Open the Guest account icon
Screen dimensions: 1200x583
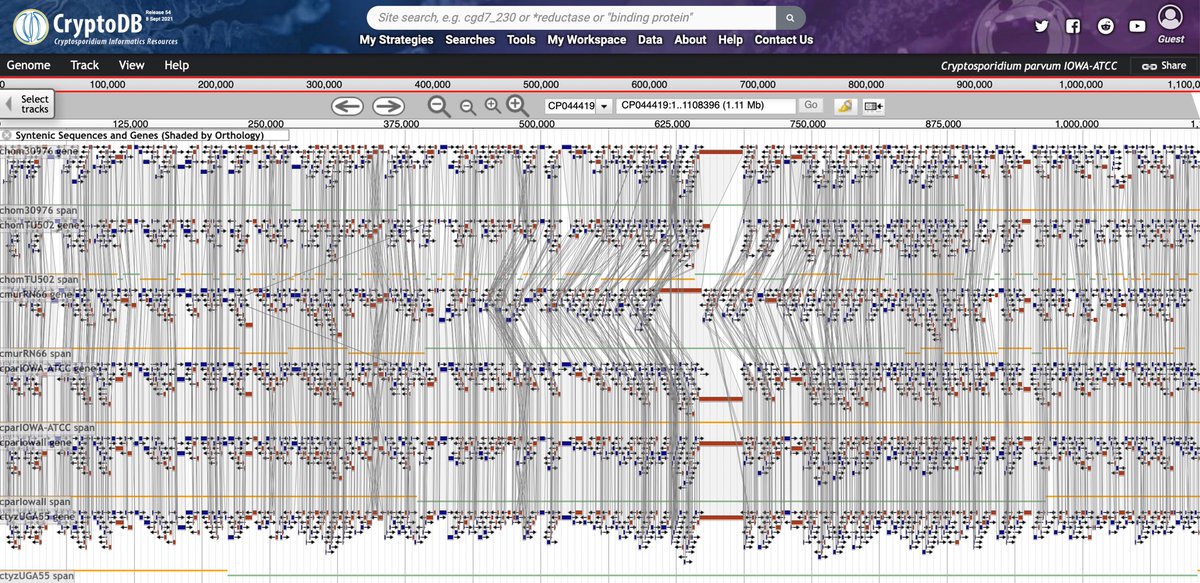(1172, 20)
